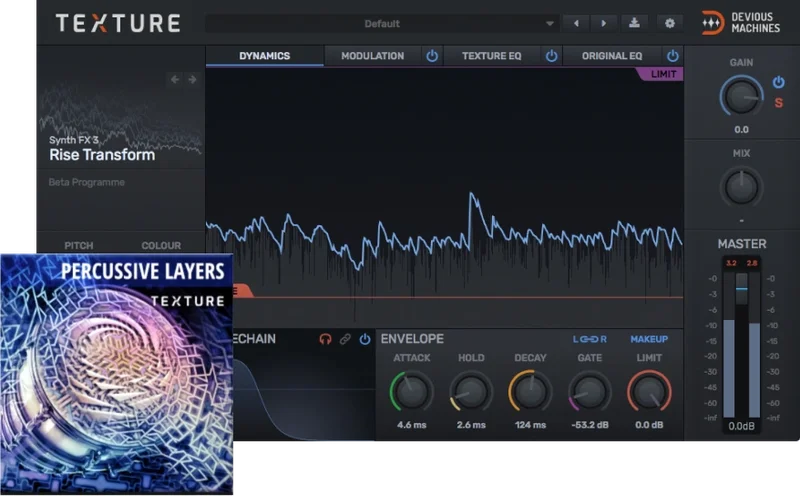Click the sidechain headphones listen icon

(x=326, y=339)
